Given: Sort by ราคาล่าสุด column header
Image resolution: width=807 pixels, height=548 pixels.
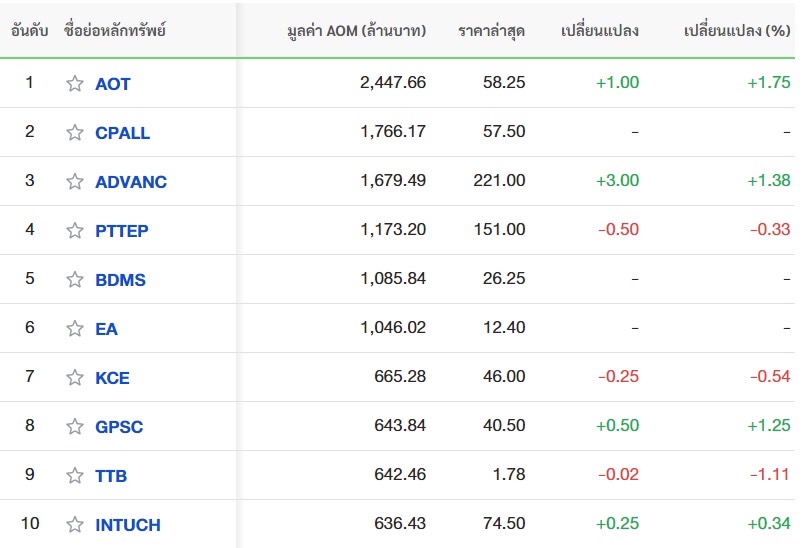Looking at the screenshot, I should click(491, 31).
